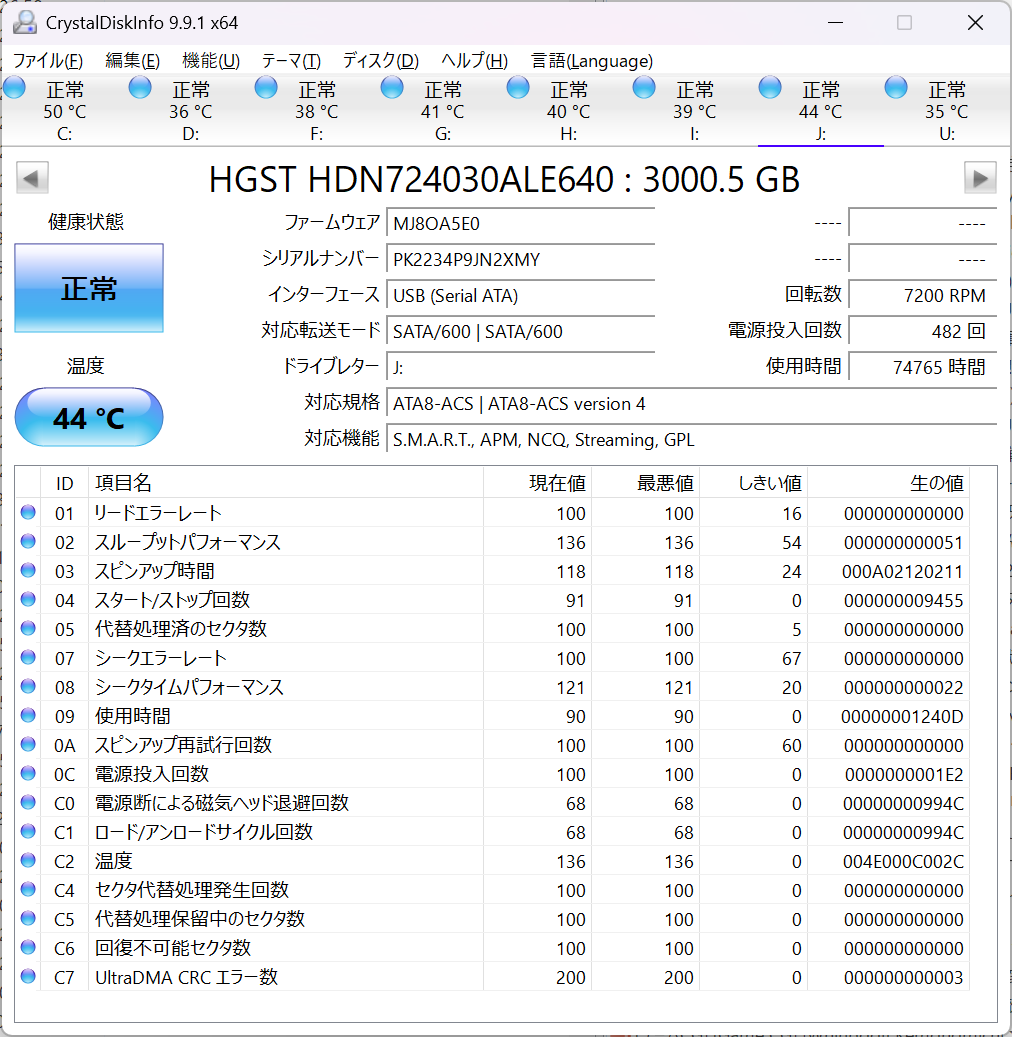Open the 言語(Language) menu
The image size is (1012, 1037).
592,61
